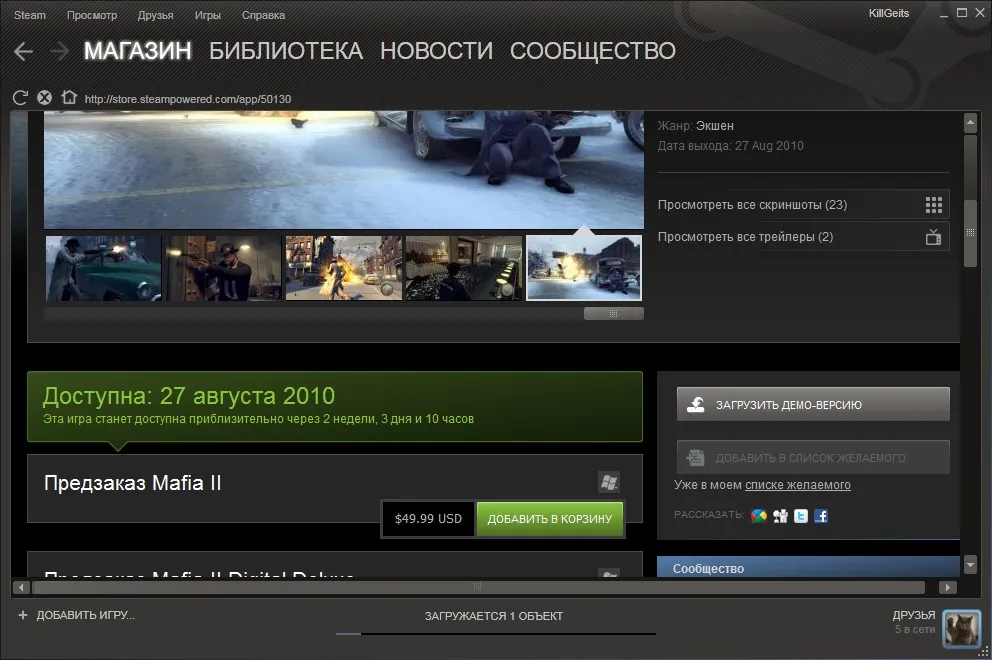
Task: Go to the store home page icon
Action: pyautogui.click(x=69, y=98)
